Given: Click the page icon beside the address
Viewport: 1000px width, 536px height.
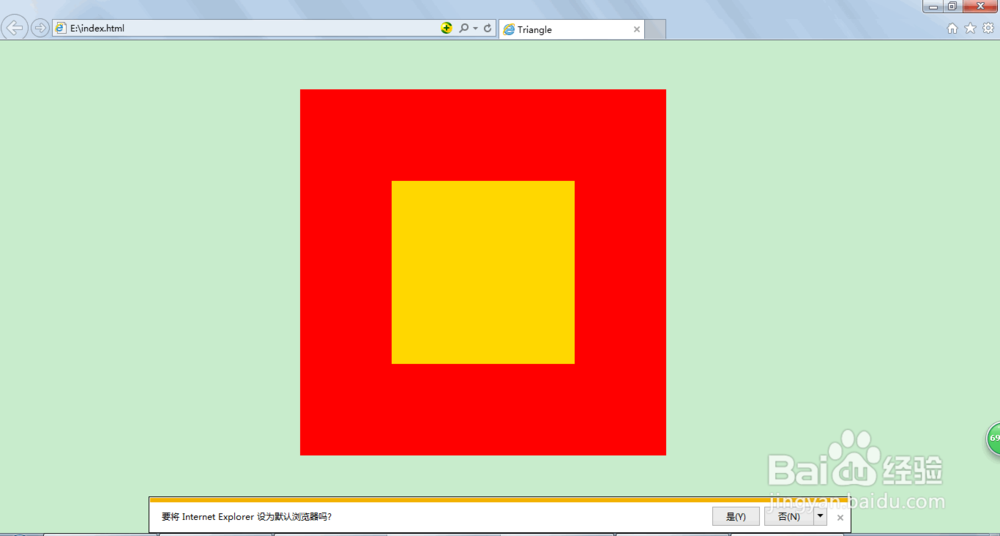Looking at the screenshot, I should [x=62, y=28].
